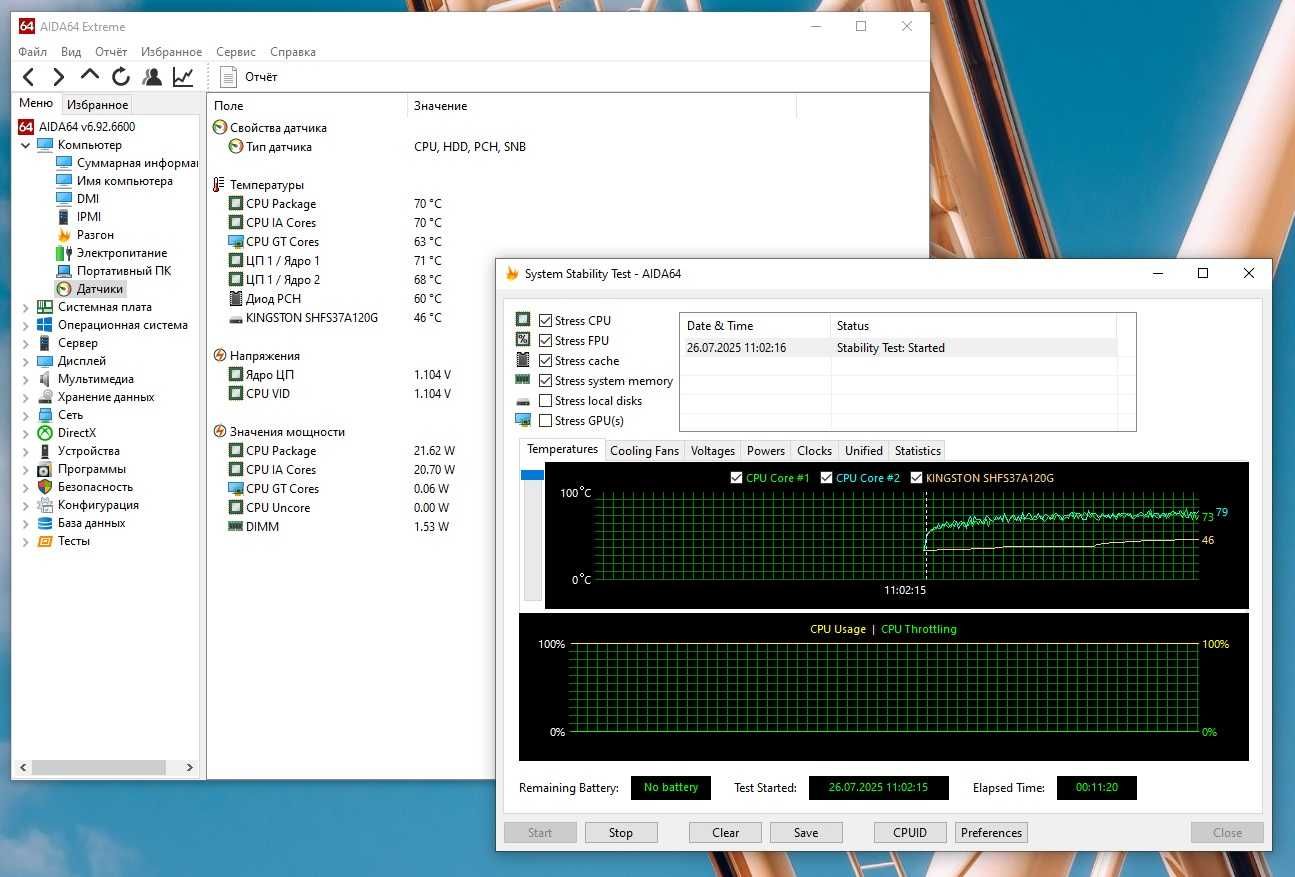Viewport: 1295px width, 877px height.
Task: Click the Отчёт report icon in the toolbar
Action: click(228, 77)
